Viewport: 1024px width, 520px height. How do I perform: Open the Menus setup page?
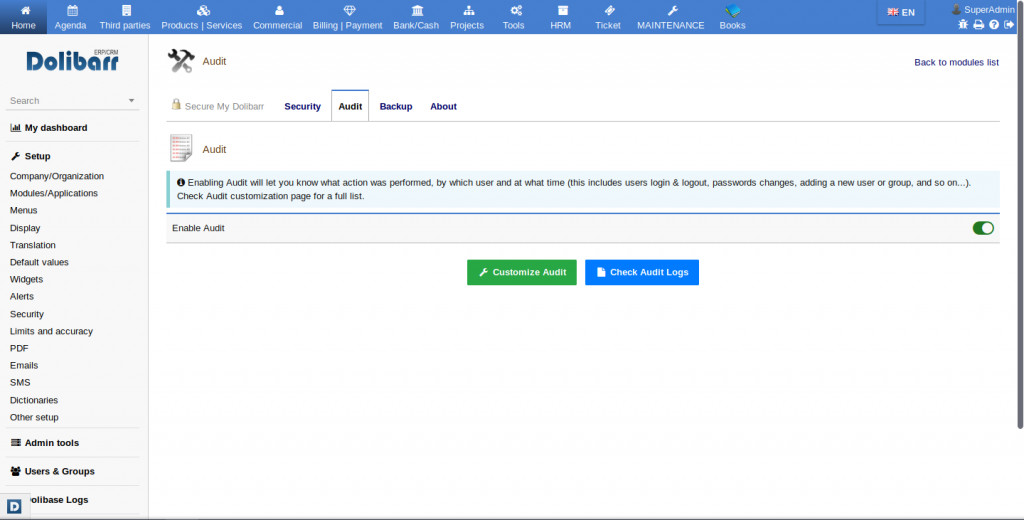[24, 210]
